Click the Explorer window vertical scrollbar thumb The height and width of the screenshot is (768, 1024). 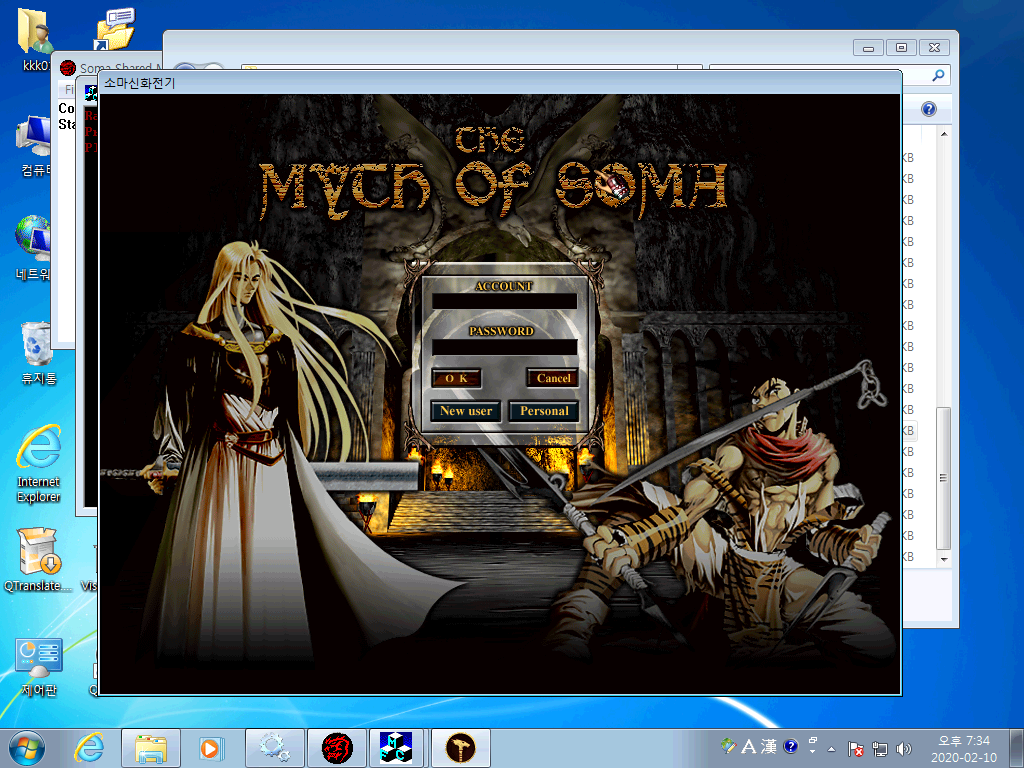coord(943,478)
